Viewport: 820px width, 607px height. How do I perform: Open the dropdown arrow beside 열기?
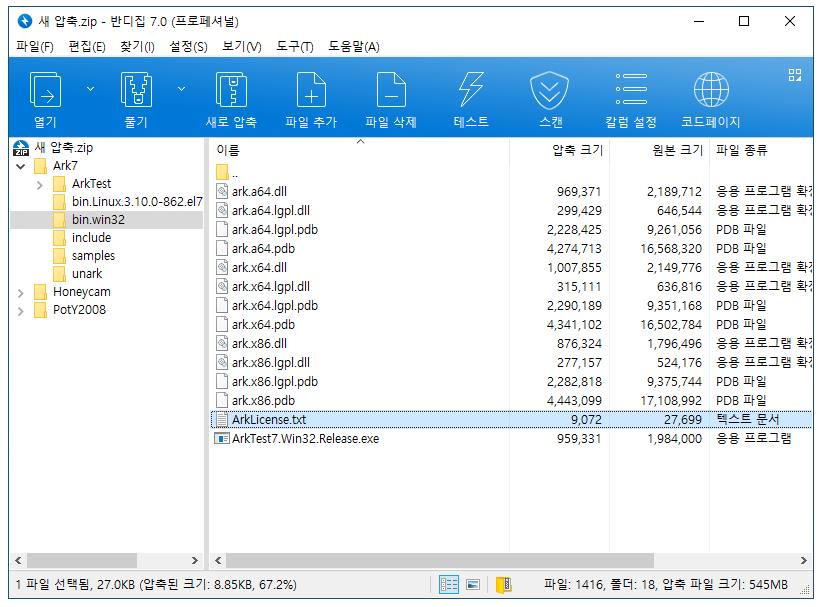click(x=90, y=89)
